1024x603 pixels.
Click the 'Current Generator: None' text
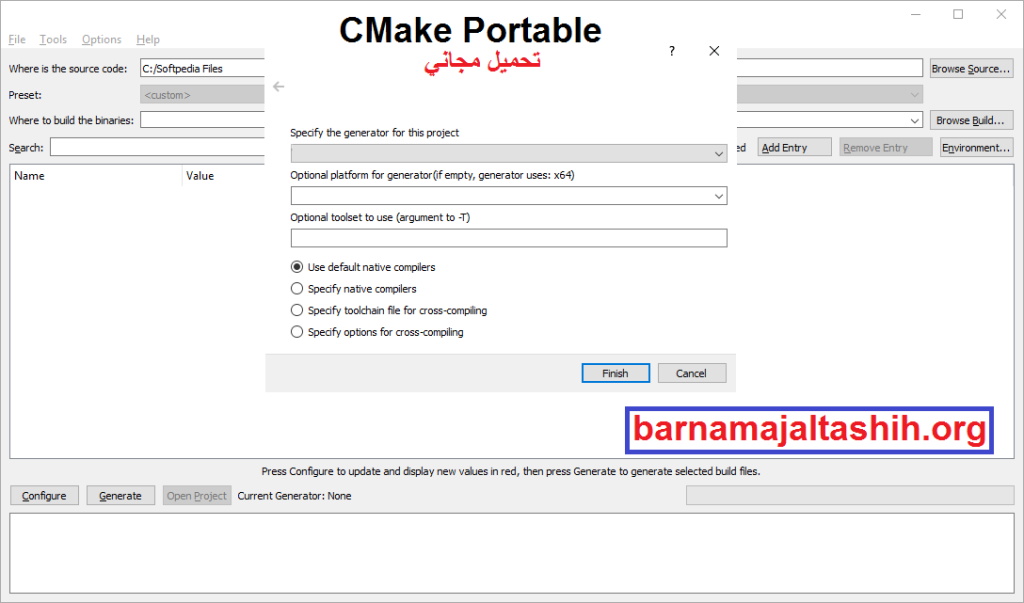point(295,496)
